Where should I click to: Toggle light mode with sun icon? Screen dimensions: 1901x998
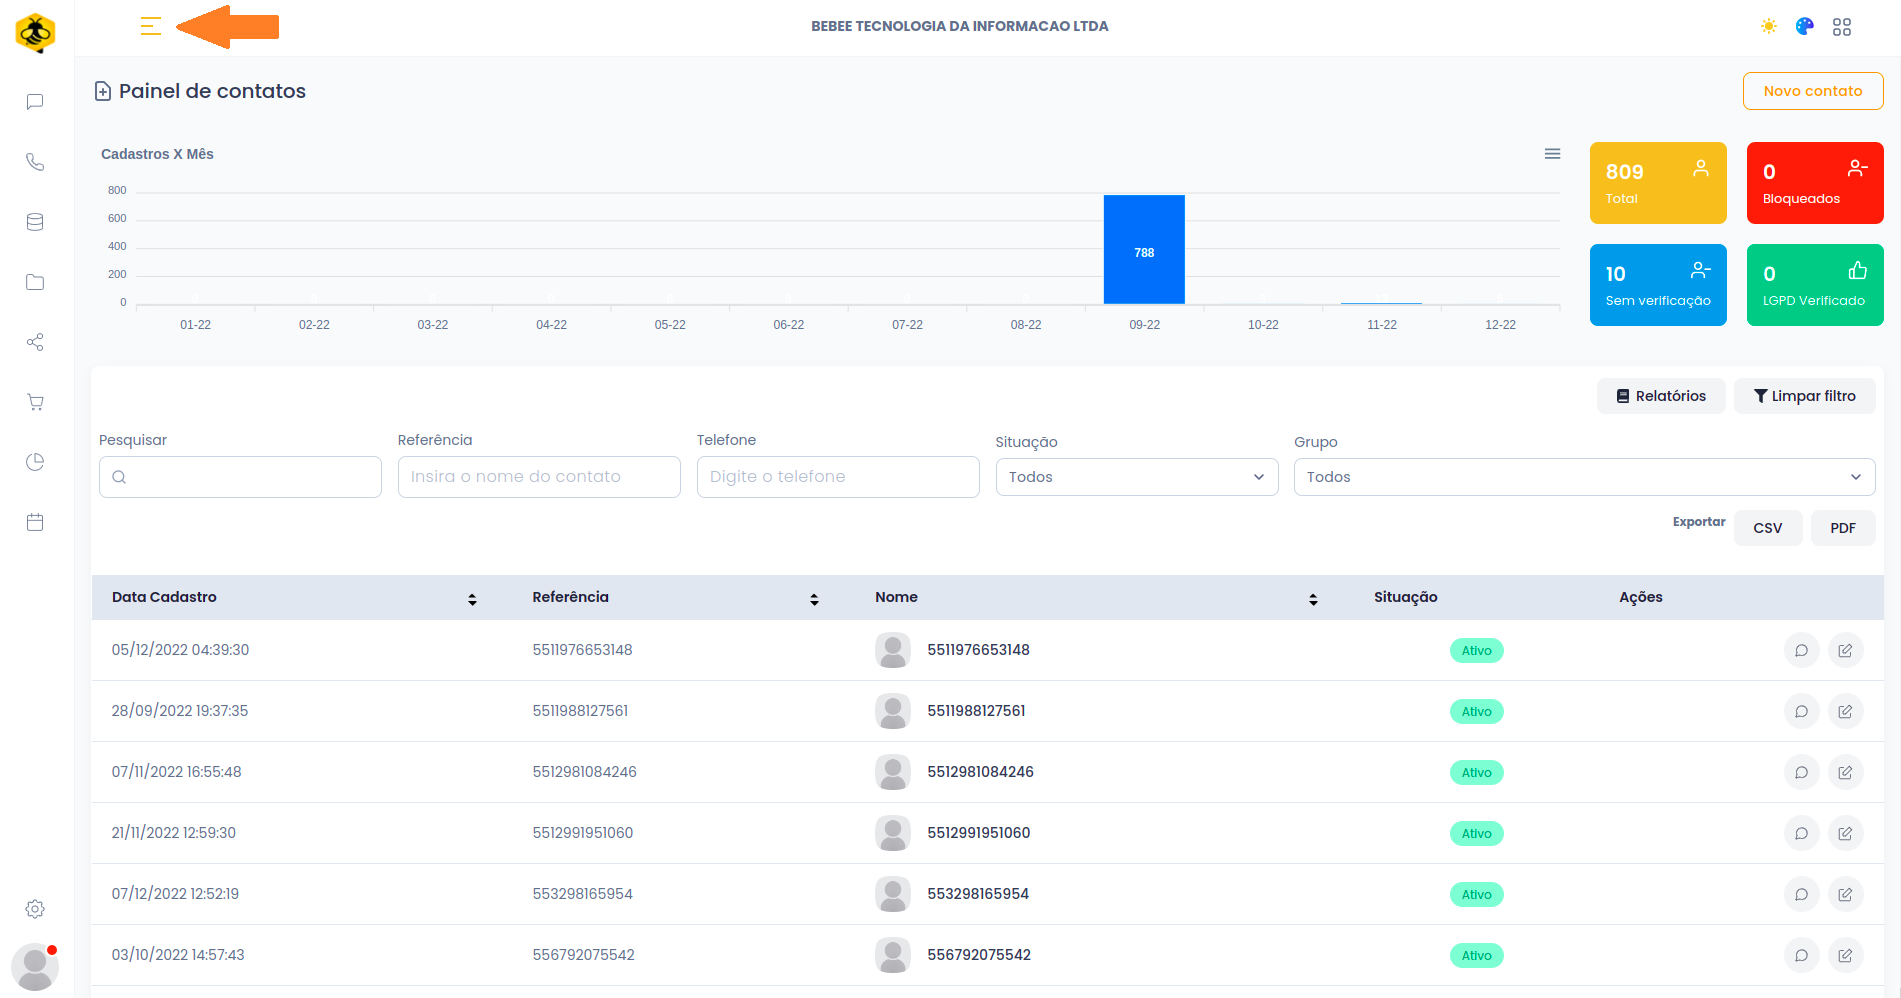click(1769, 27)
